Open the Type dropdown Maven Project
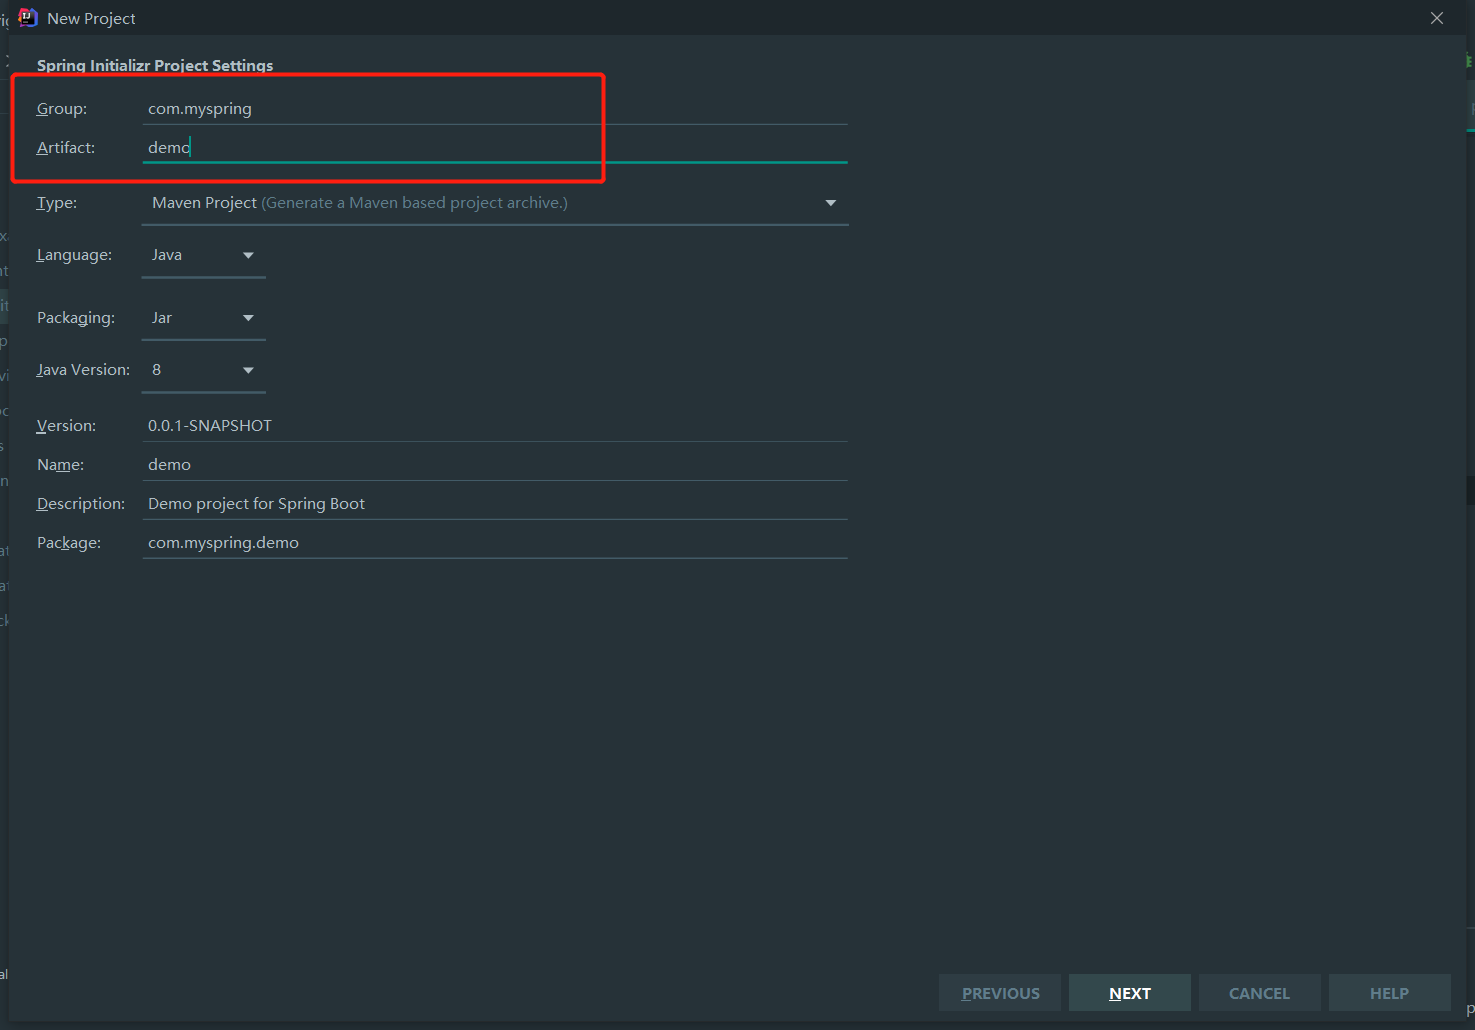 tap(495, 203)
